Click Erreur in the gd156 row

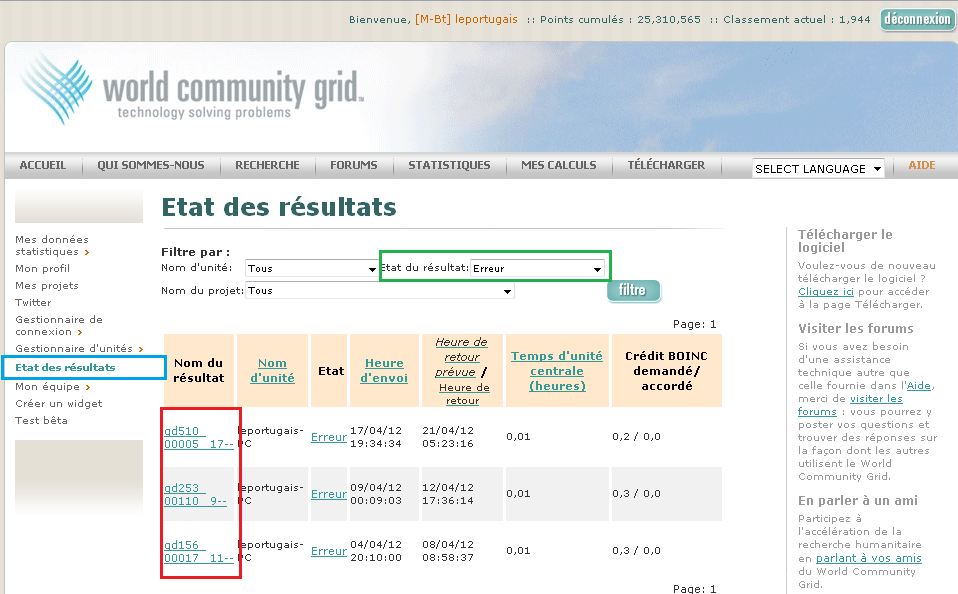[x=329, y=551]
